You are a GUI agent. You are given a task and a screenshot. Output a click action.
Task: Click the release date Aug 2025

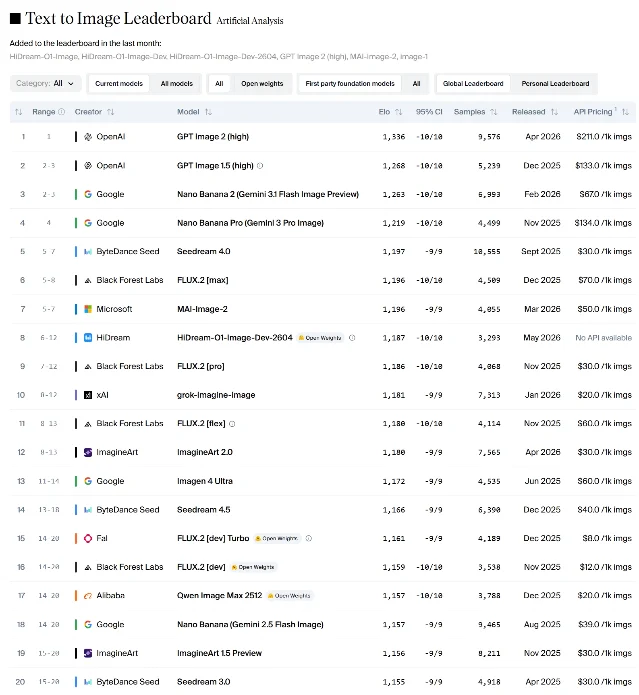(542, 625)
